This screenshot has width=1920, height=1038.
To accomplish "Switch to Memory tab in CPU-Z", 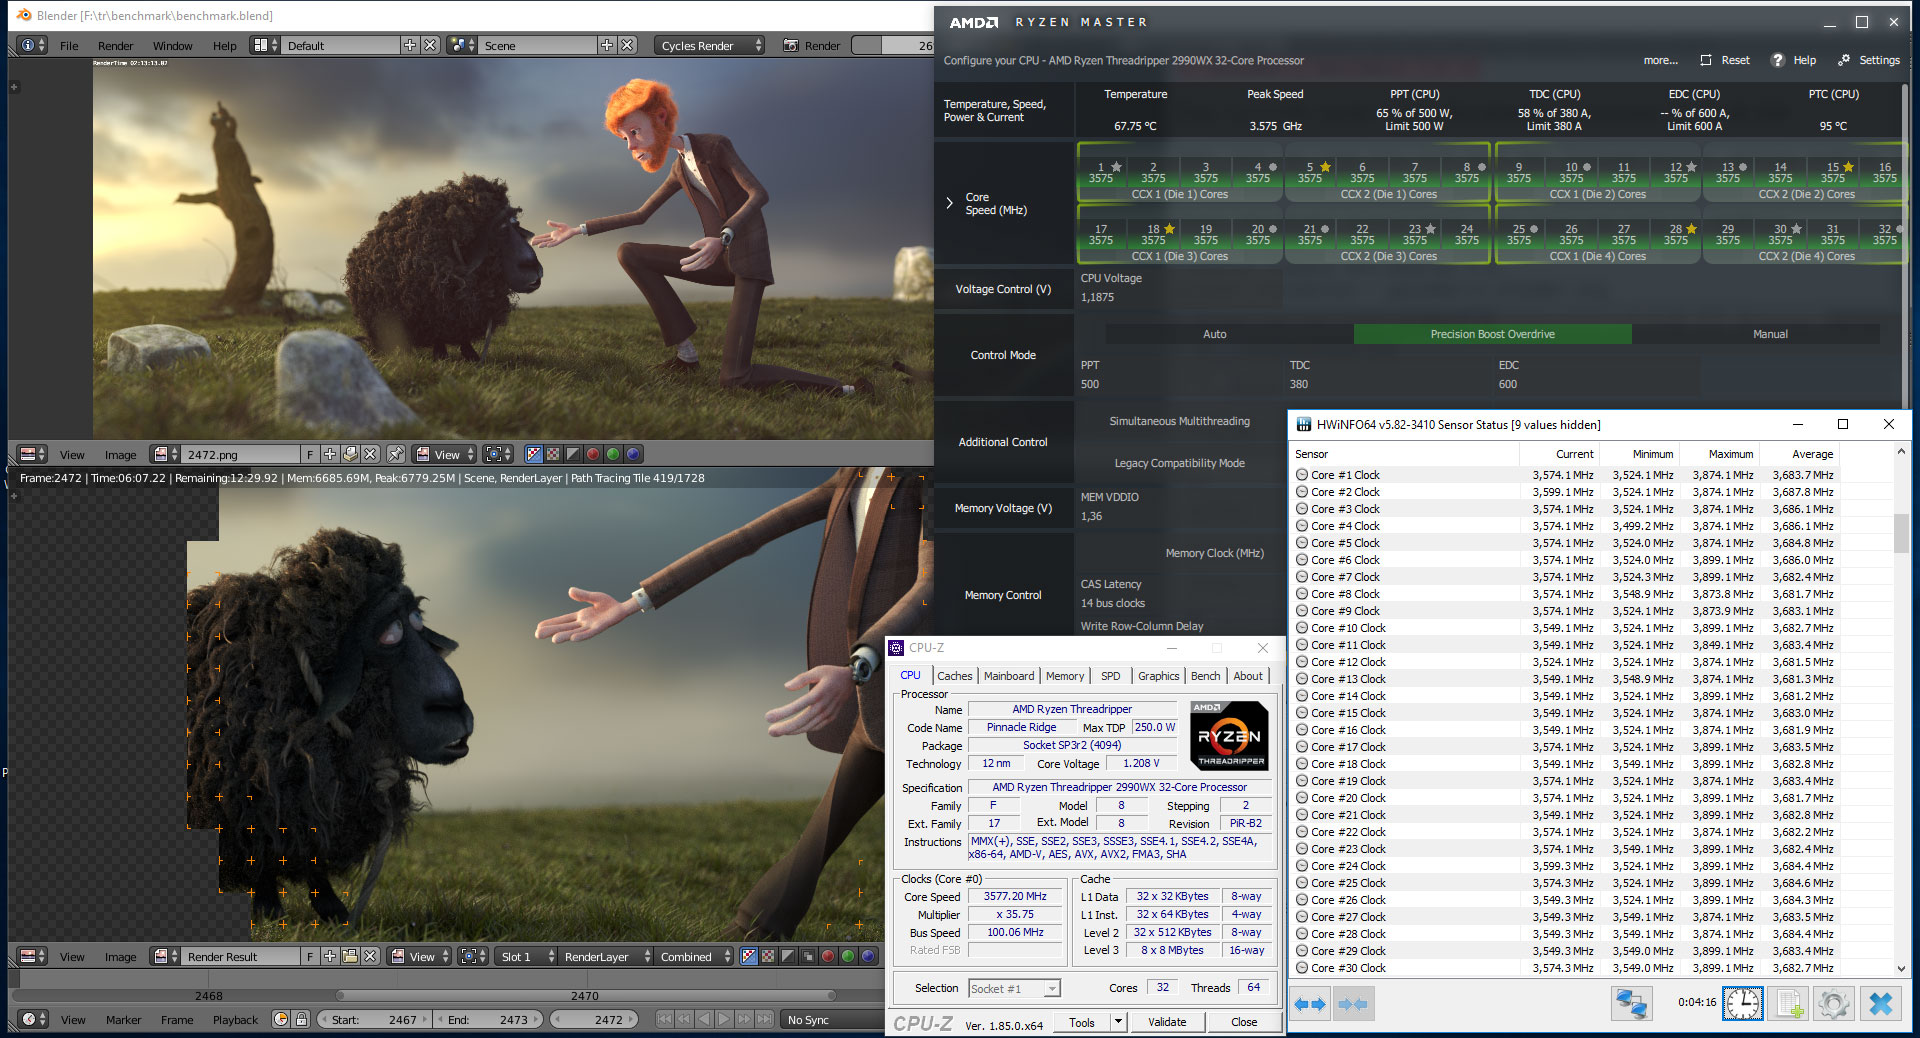I will coord(1065,676).
